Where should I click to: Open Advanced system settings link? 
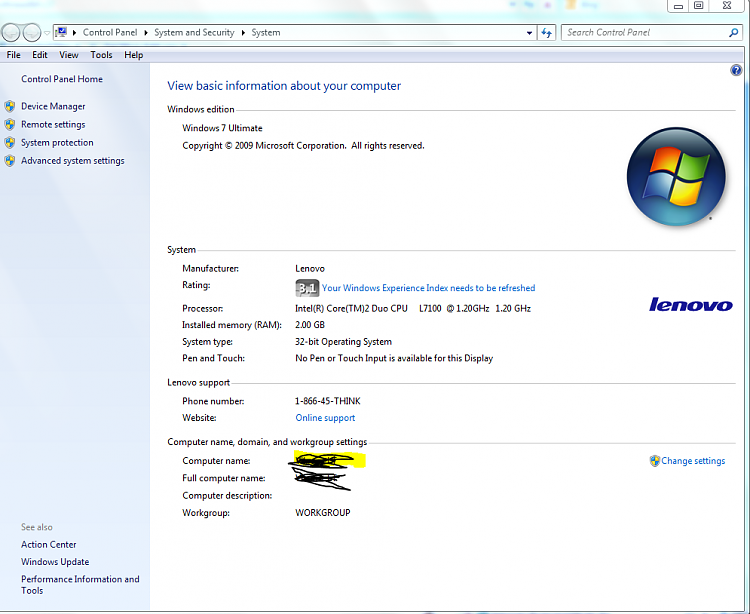[x=73, y=161]
